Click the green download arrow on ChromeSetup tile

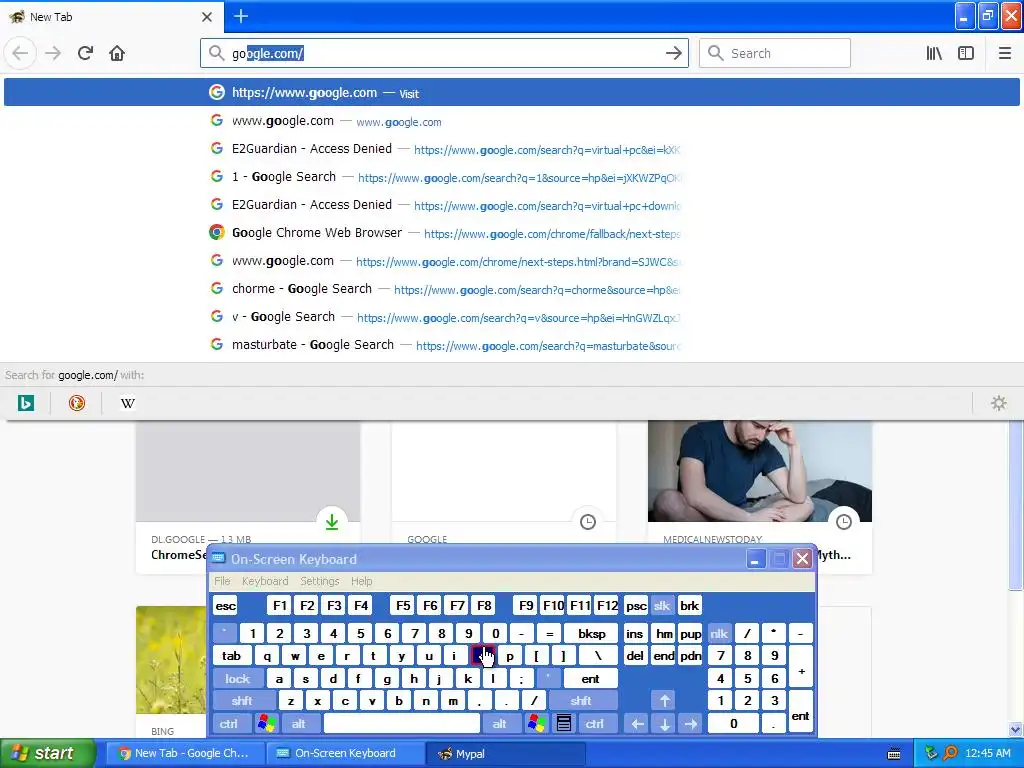click(x=332, y=522)
